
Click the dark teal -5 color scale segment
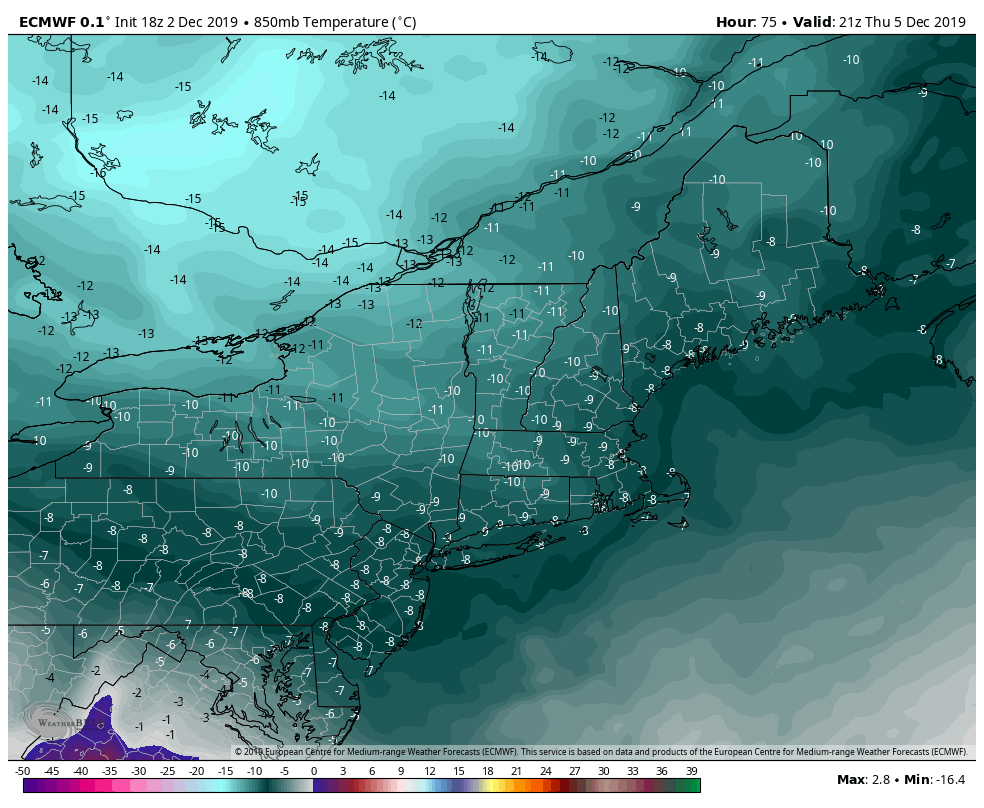(284, 786)
